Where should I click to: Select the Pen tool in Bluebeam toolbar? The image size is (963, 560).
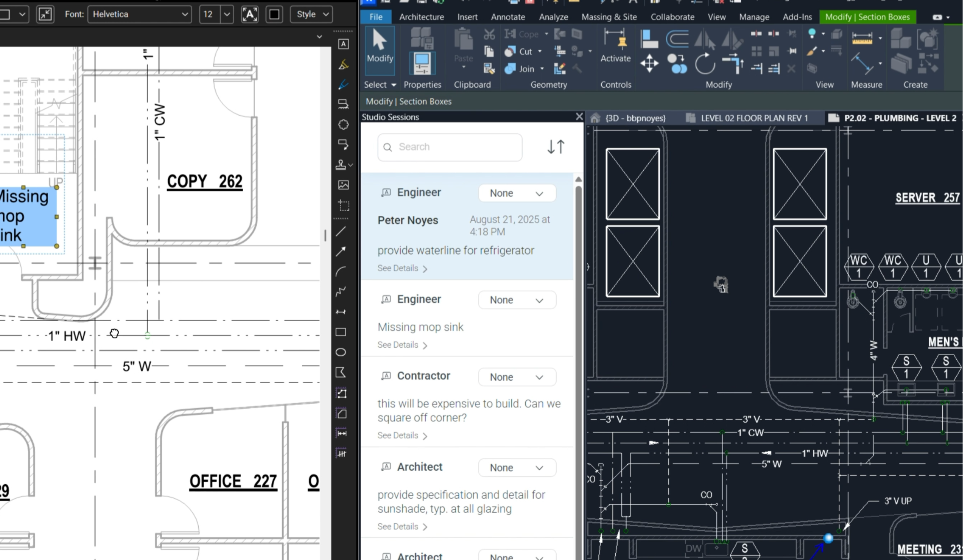(343, 85)
